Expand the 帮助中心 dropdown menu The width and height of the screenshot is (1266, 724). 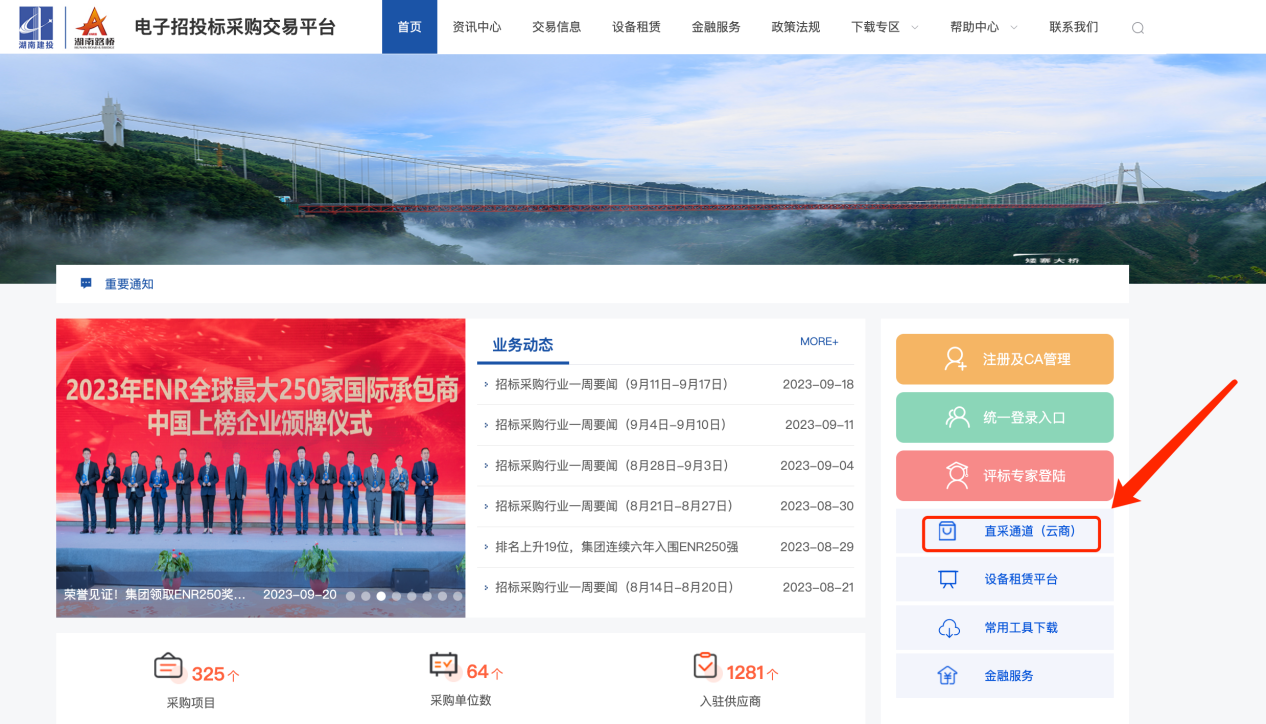[984, 27]
